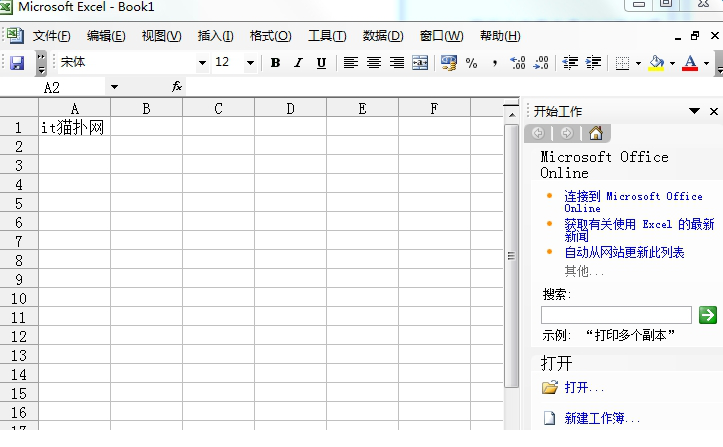Click the vertical scrollbar thumb
The width and height of the screenshot is (723, 447).
point(511,256)
